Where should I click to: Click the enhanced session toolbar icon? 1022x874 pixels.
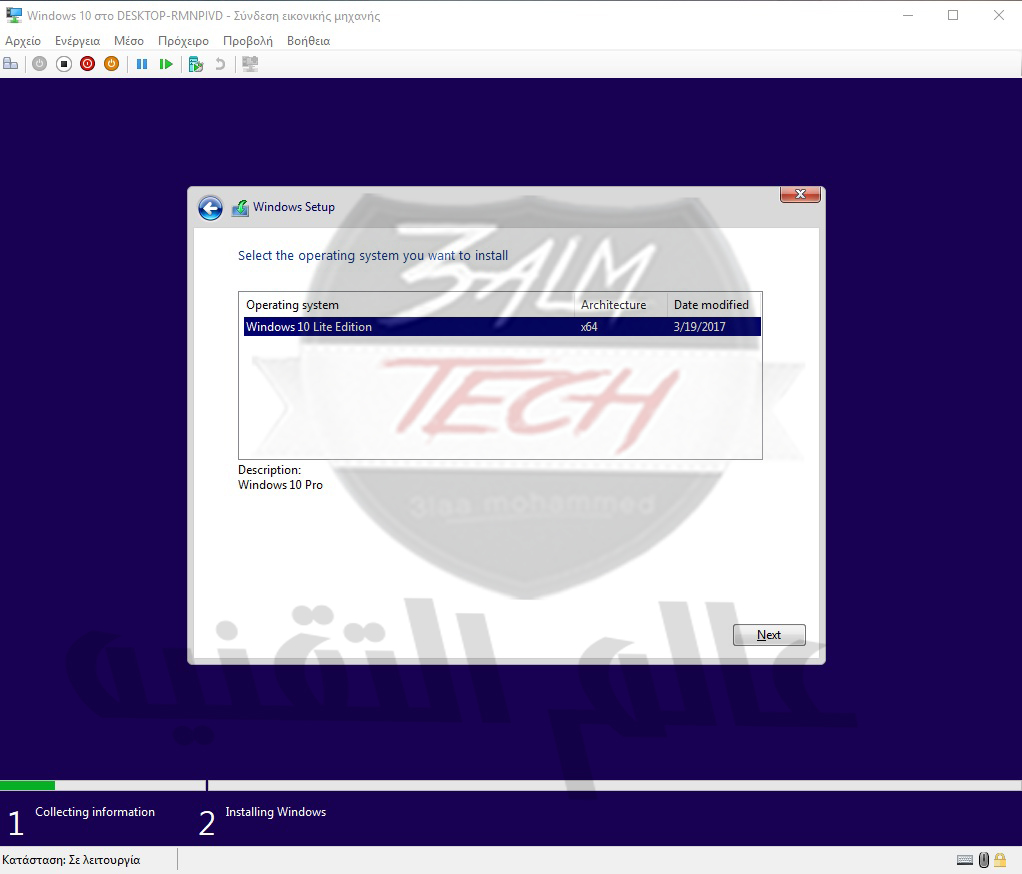(250, 64)
